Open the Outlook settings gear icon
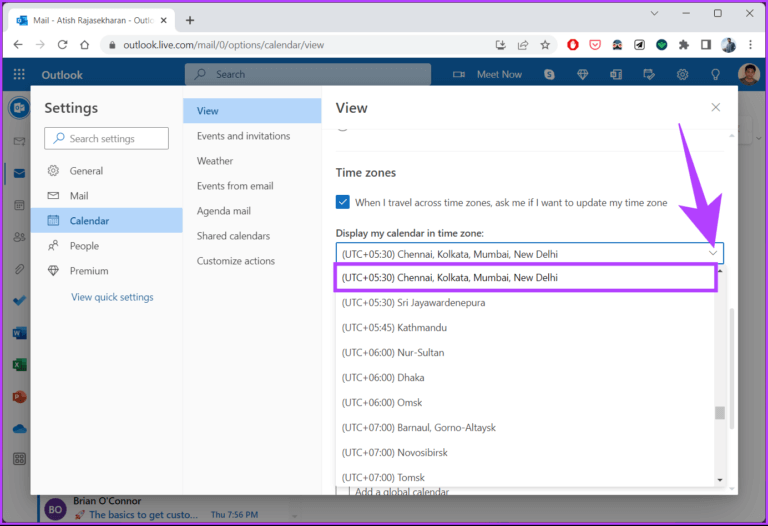This screenshot has height=526, width=768. click(x=682, y=74)
